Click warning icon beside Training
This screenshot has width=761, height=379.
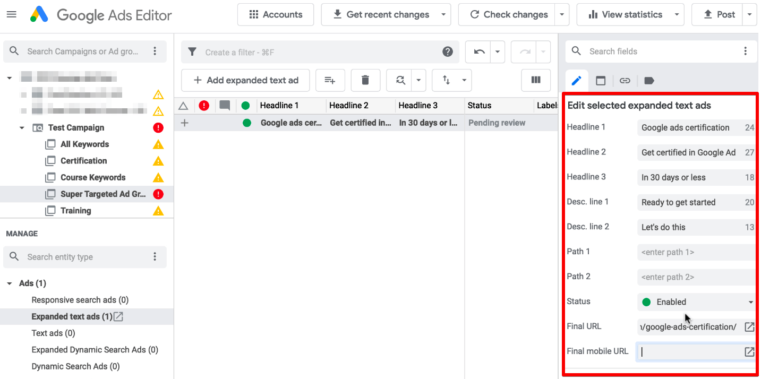click(158, 211)
